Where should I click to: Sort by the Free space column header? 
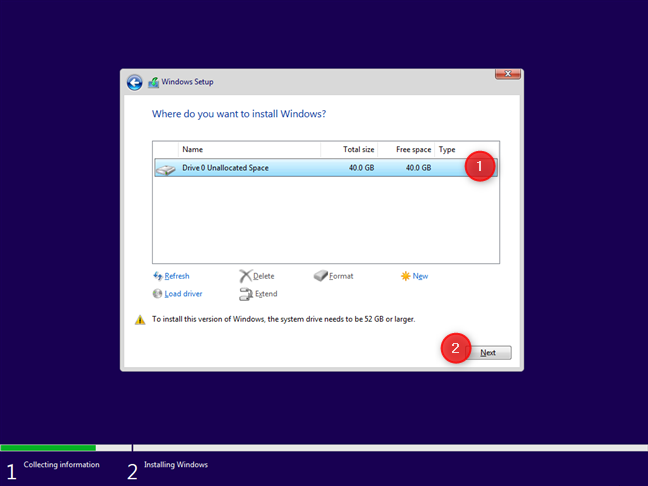(x=406, y=150)
